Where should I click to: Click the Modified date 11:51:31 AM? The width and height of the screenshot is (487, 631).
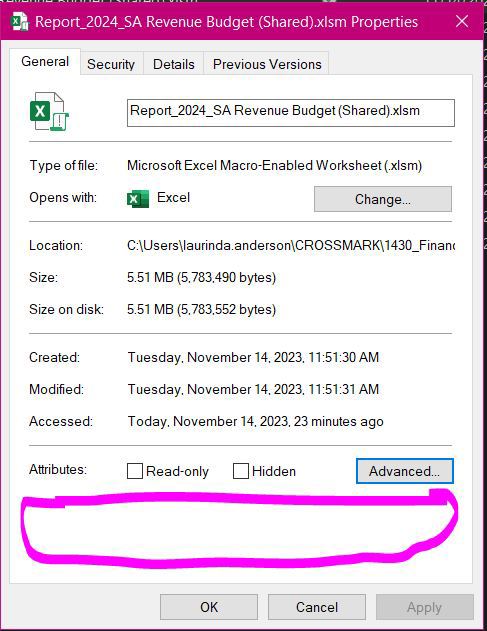253,389
